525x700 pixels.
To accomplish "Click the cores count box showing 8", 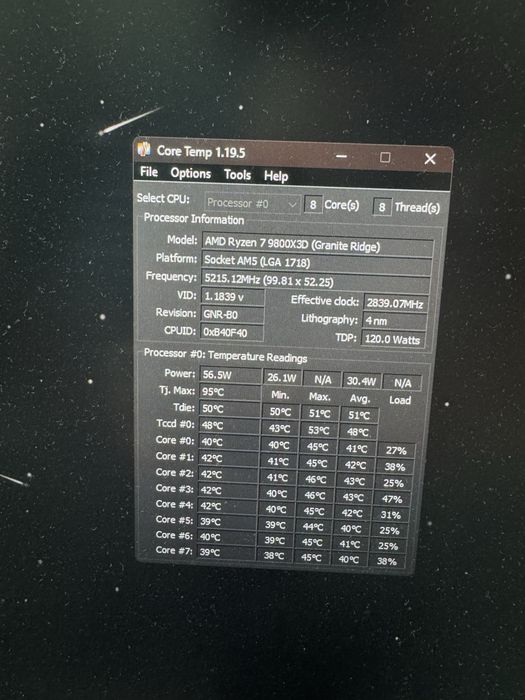I will 313,204.
